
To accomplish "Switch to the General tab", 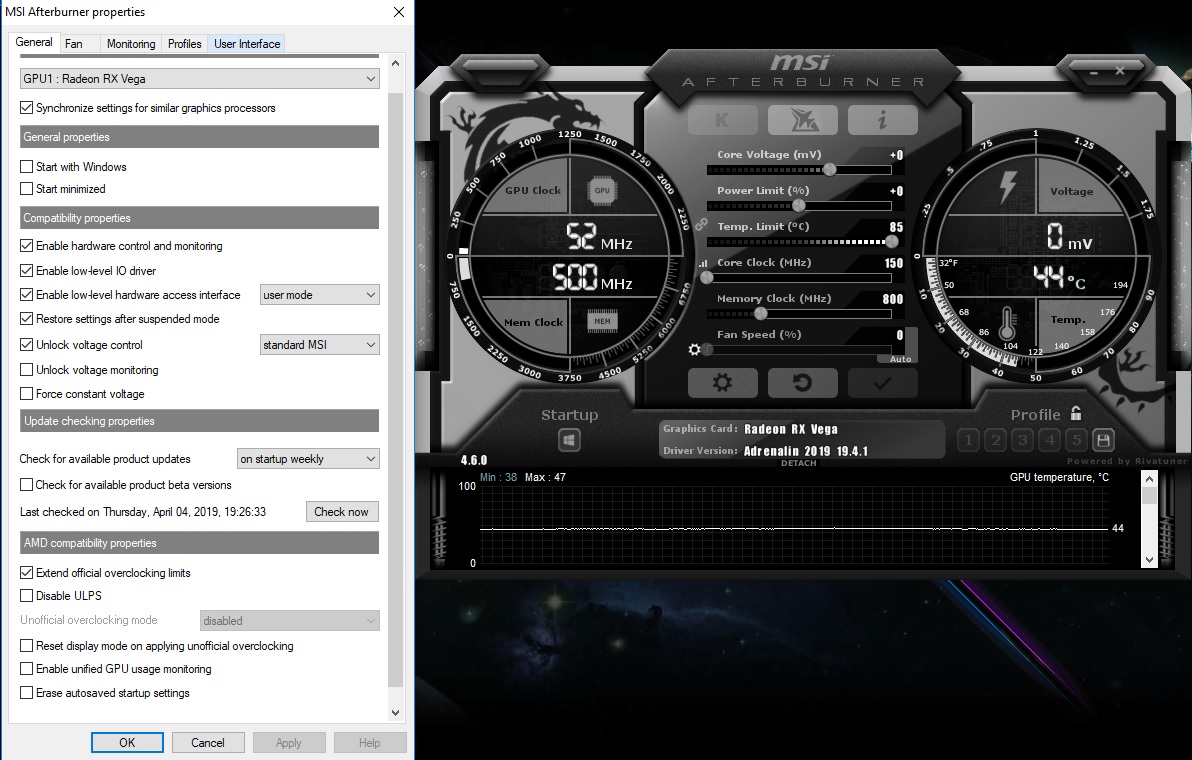I will (34, 43).
